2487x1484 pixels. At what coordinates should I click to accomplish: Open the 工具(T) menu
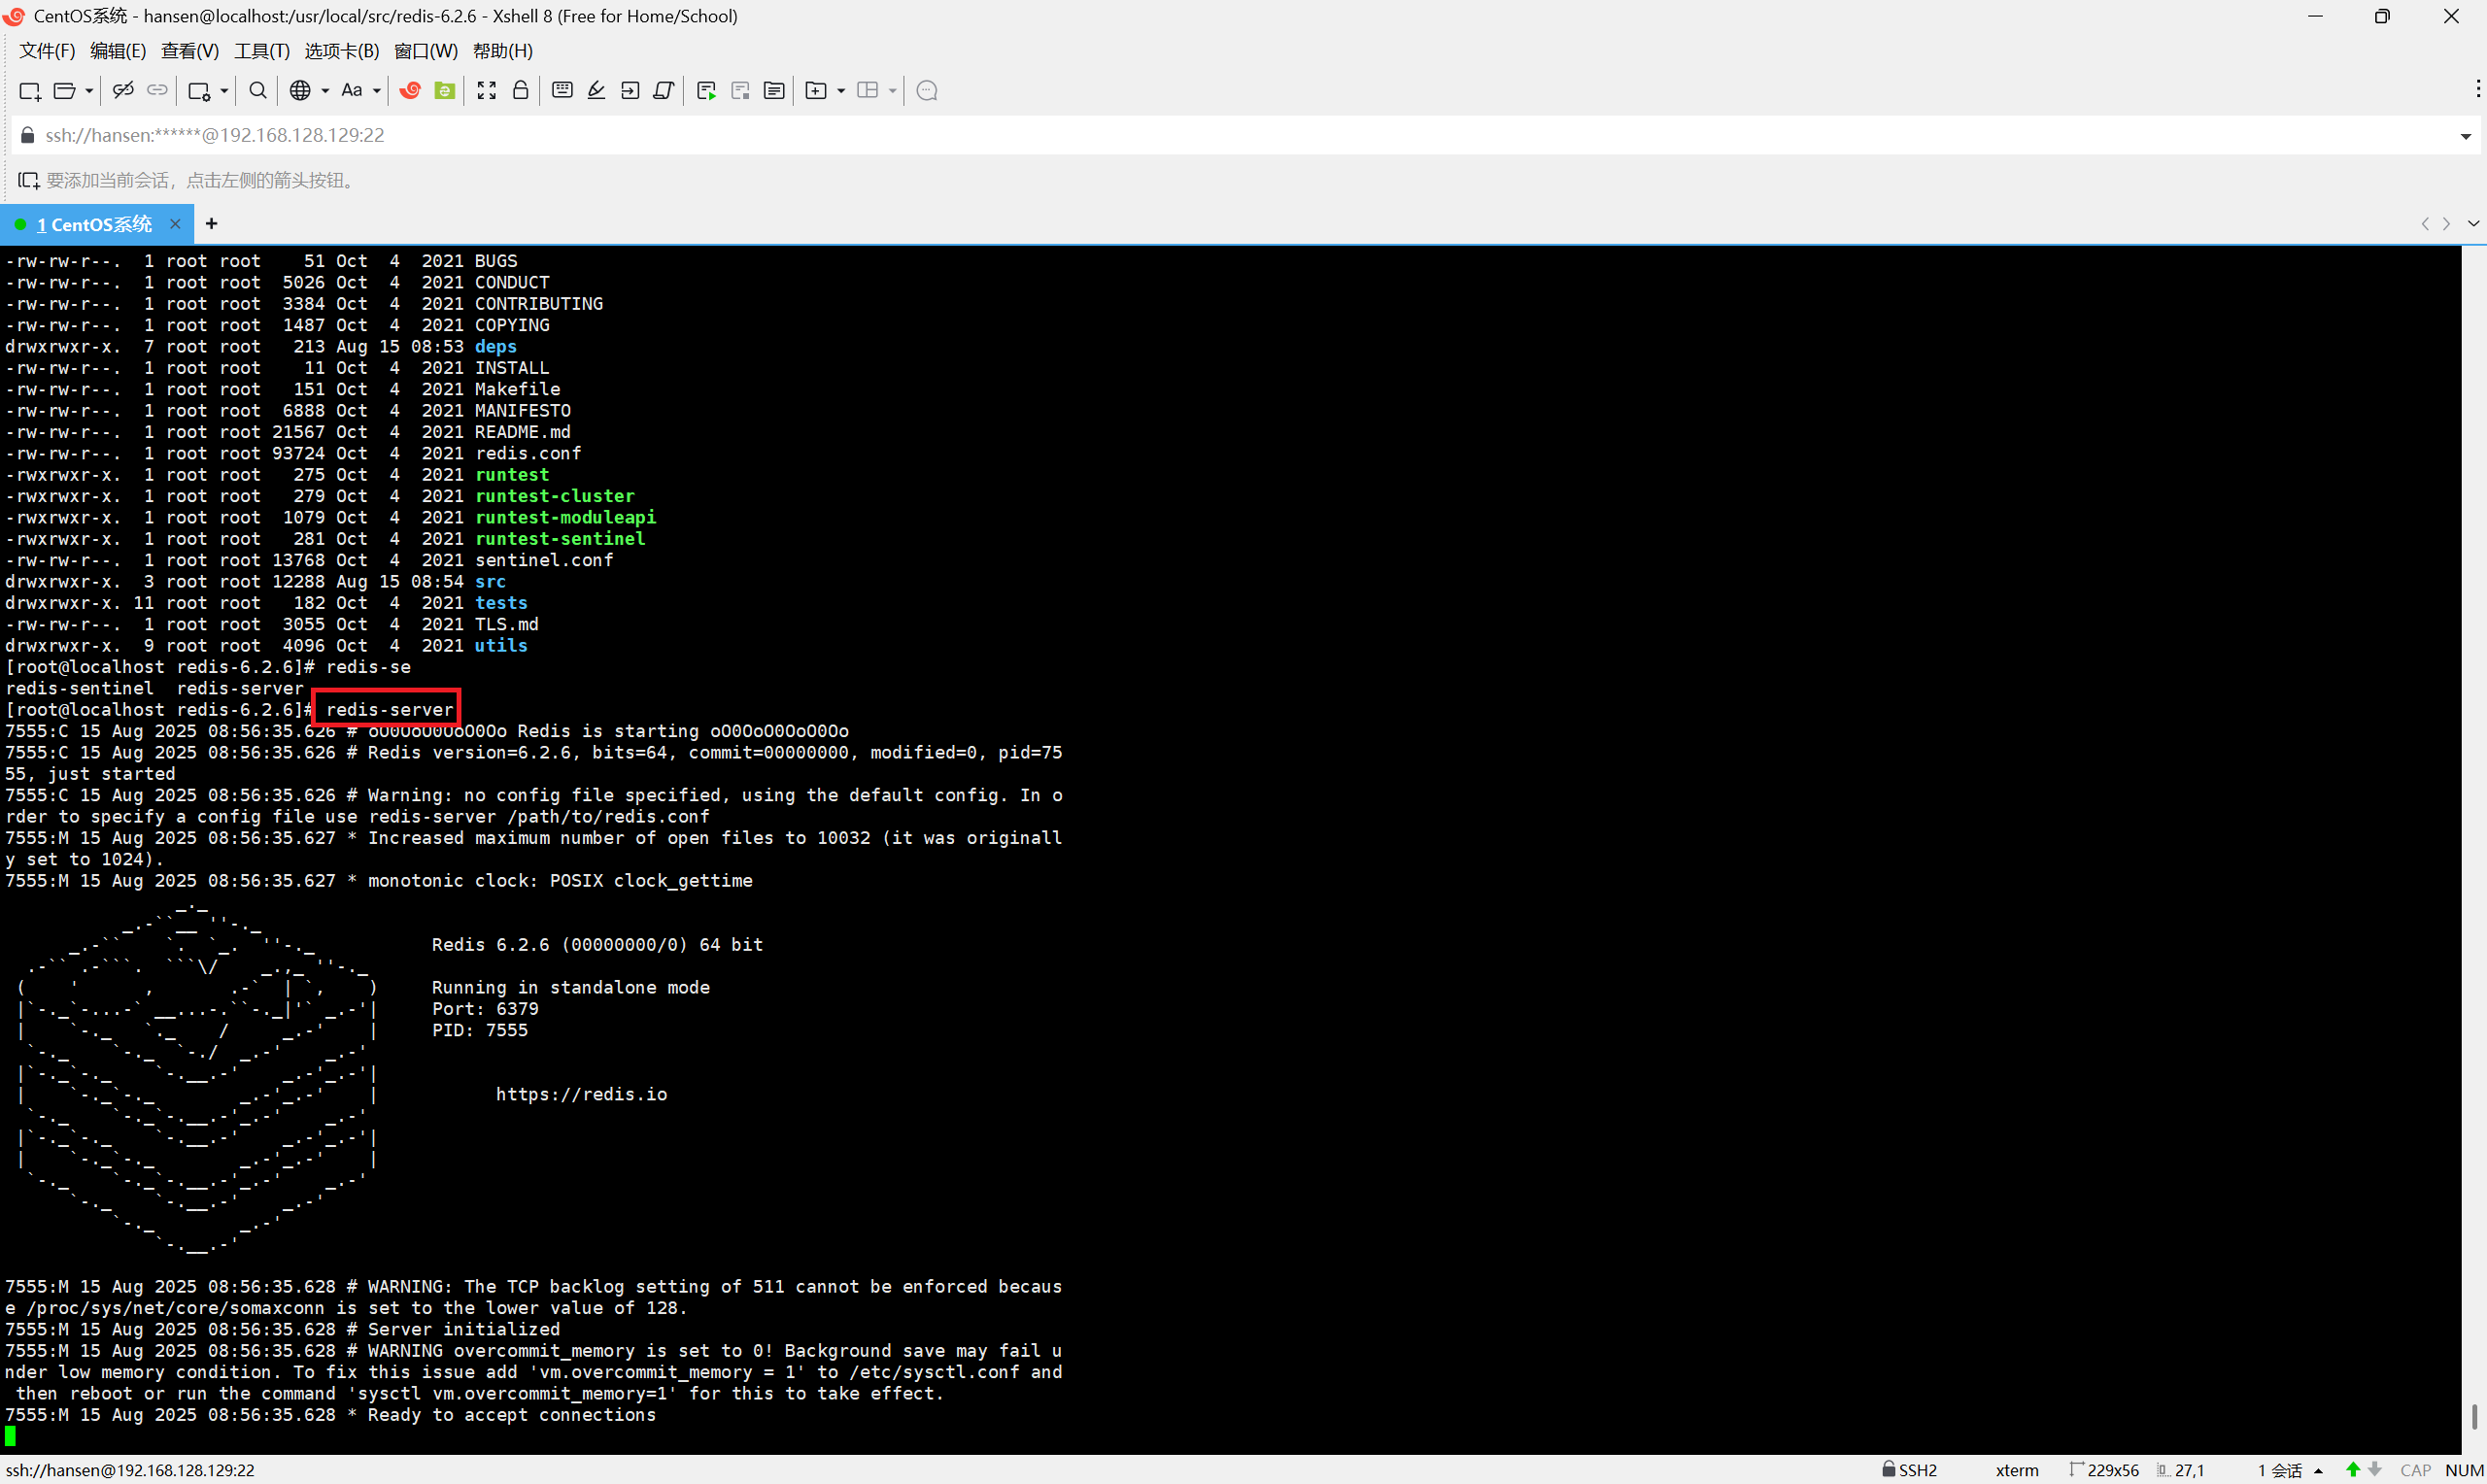pyautogui.click(x=261, y=51)
